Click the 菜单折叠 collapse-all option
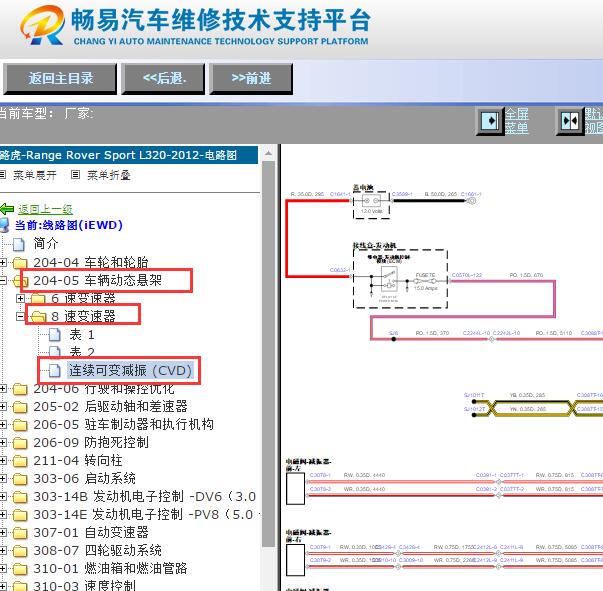The width and height of the screenshot is (603, 591). pos(109,175)
